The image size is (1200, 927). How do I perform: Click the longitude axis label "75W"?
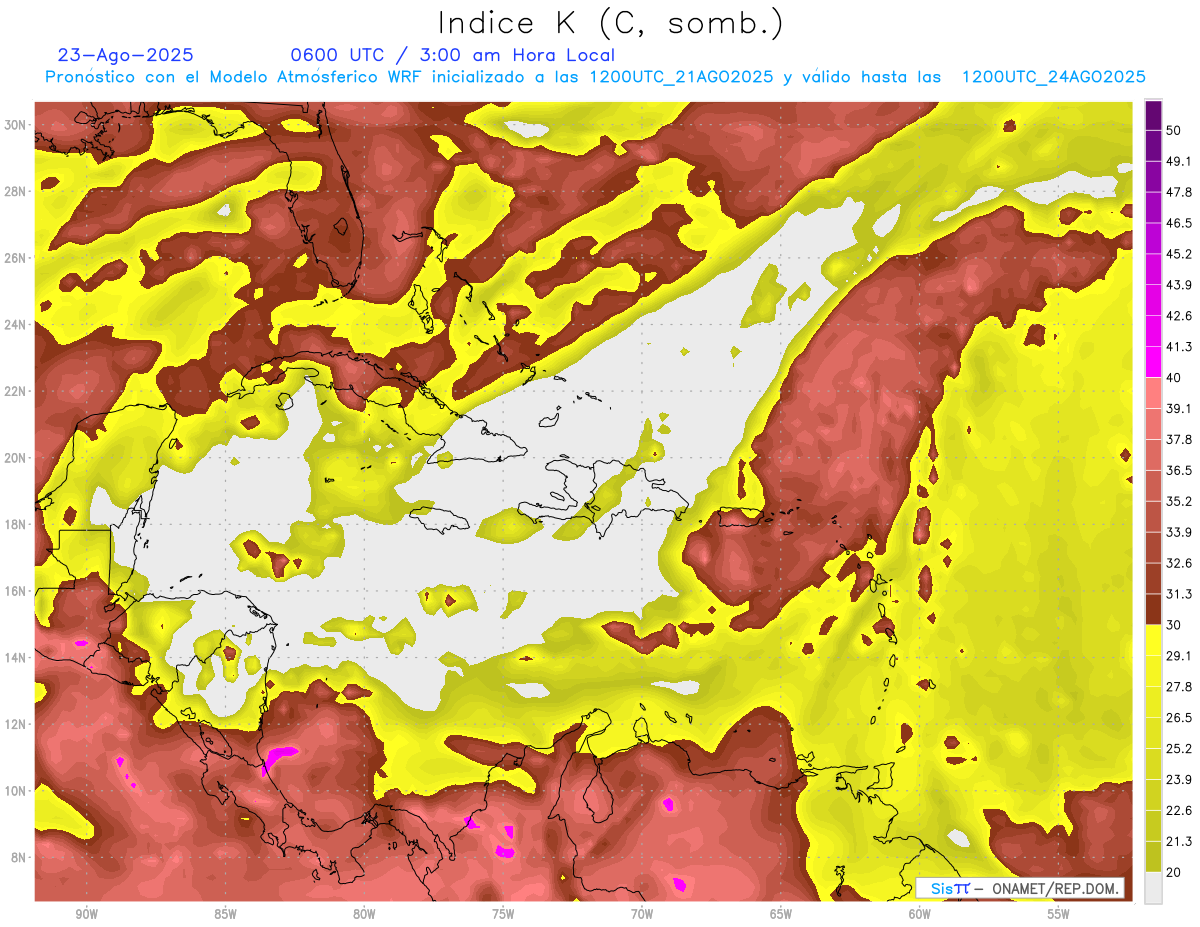[503, 914]
